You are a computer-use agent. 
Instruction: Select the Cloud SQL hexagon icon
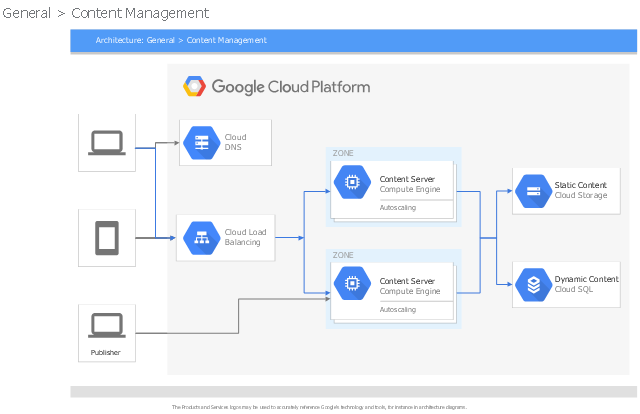click(533, 285)
